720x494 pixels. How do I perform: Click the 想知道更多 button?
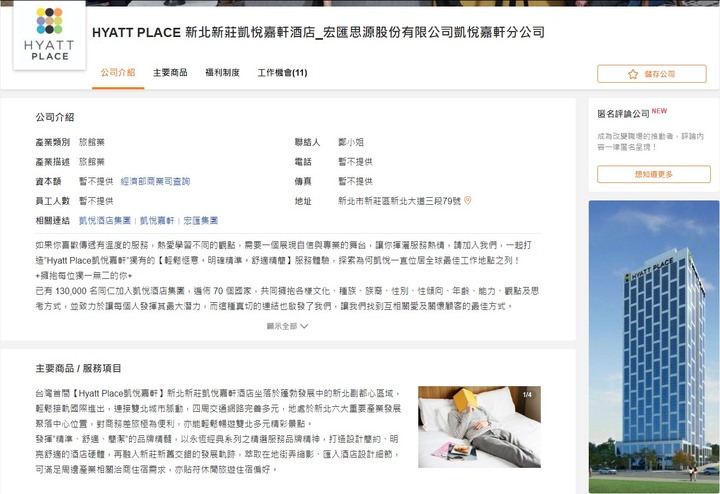[x=653, y=174]
